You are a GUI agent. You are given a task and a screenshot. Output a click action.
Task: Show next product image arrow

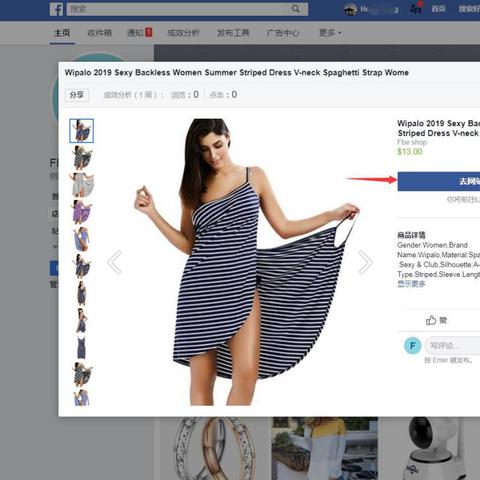(x=365, y=262)
